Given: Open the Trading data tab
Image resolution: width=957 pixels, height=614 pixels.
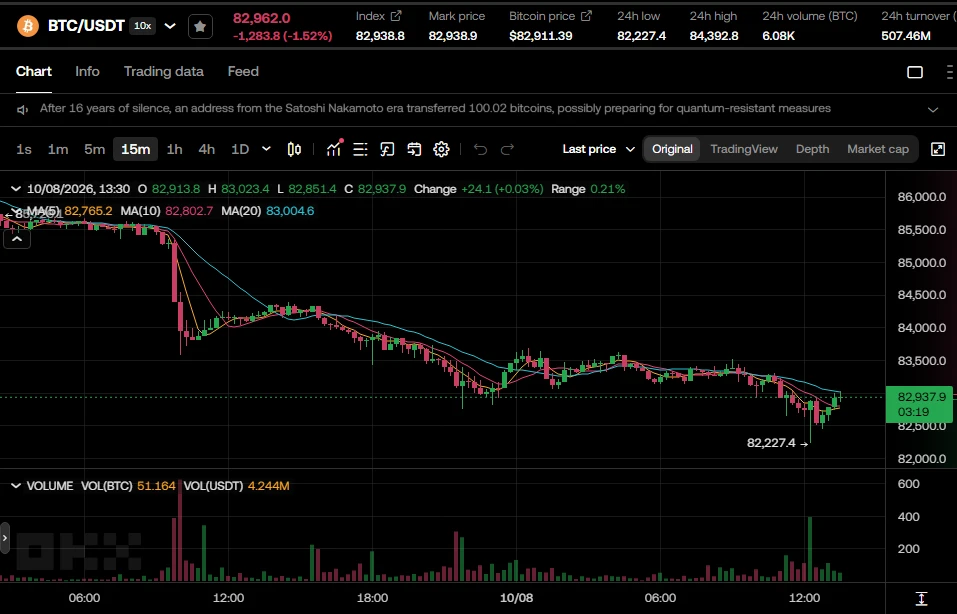Looking at the screenshot, I should [x=164, y=71].
